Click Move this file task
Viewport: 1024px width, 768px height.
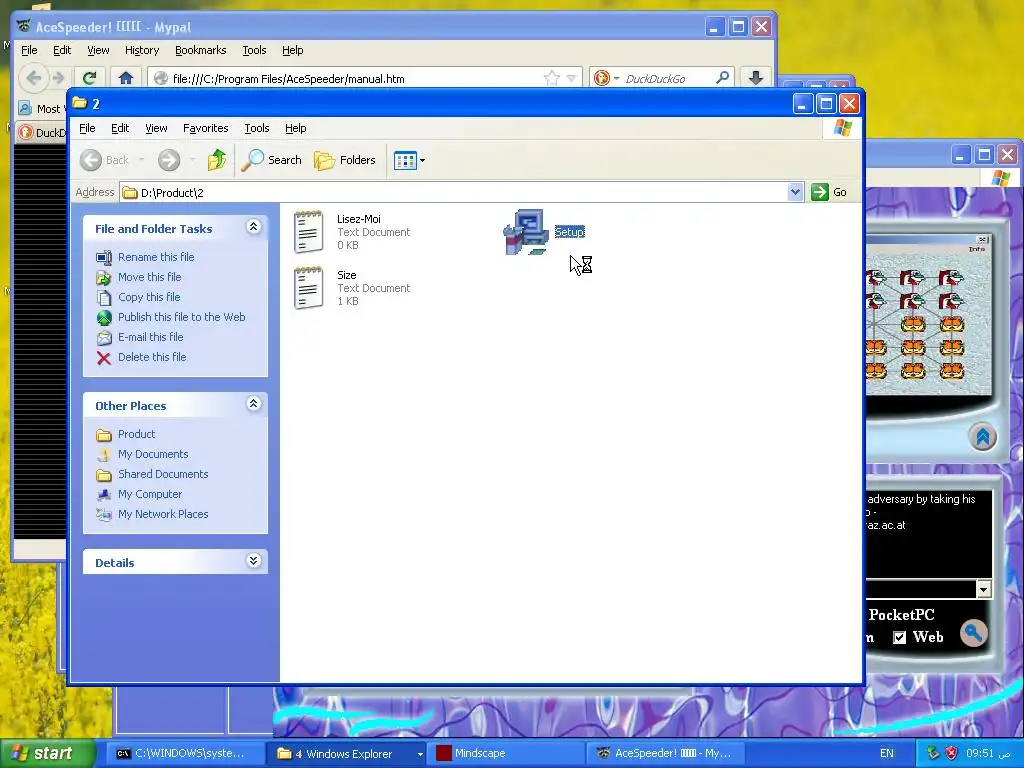click(x=149, y=277)
